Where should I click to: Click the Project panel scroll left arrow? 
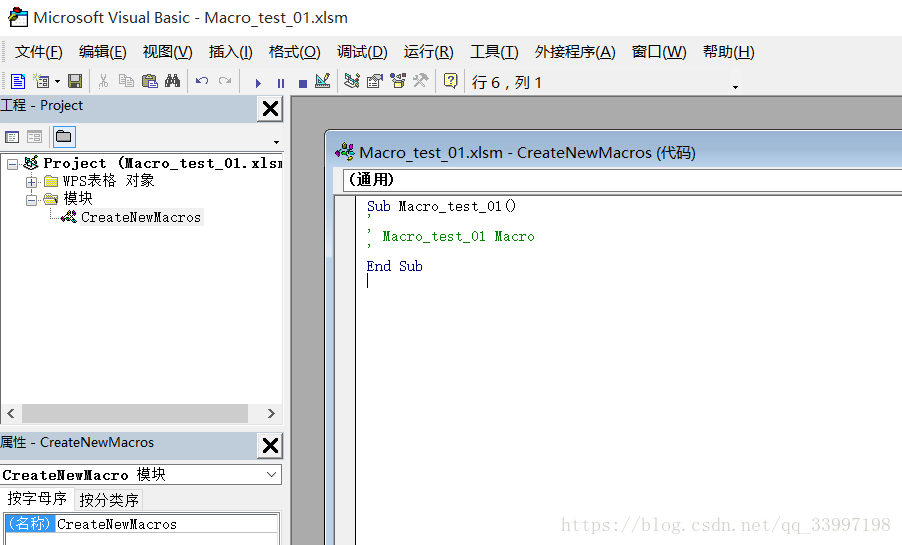click(x=11, y=413)
